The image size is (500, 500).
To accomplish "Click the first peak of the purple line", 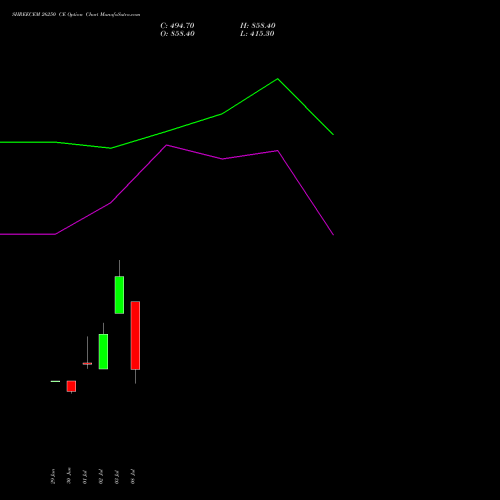I will click(x=166, y=145).
